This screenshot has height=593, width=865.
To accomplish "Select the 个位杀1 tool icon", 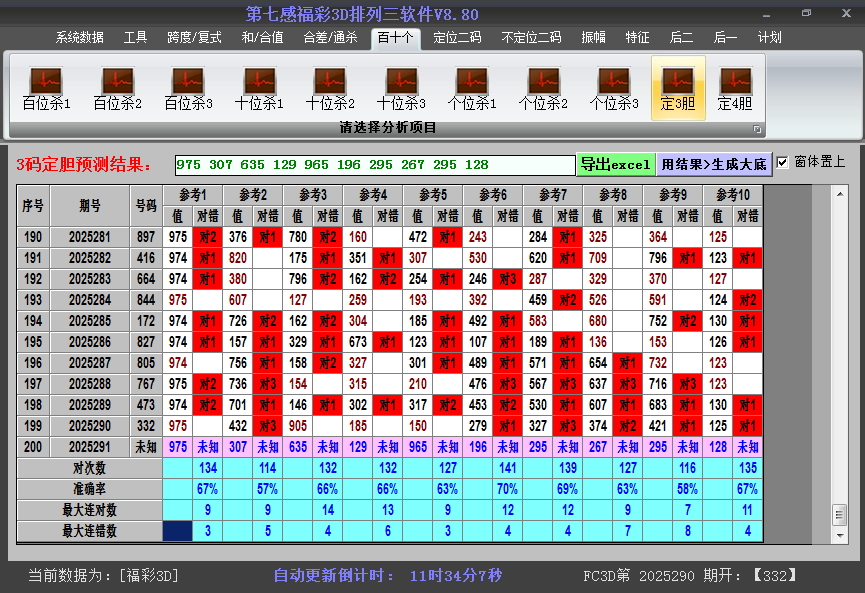I will (473, 85).
